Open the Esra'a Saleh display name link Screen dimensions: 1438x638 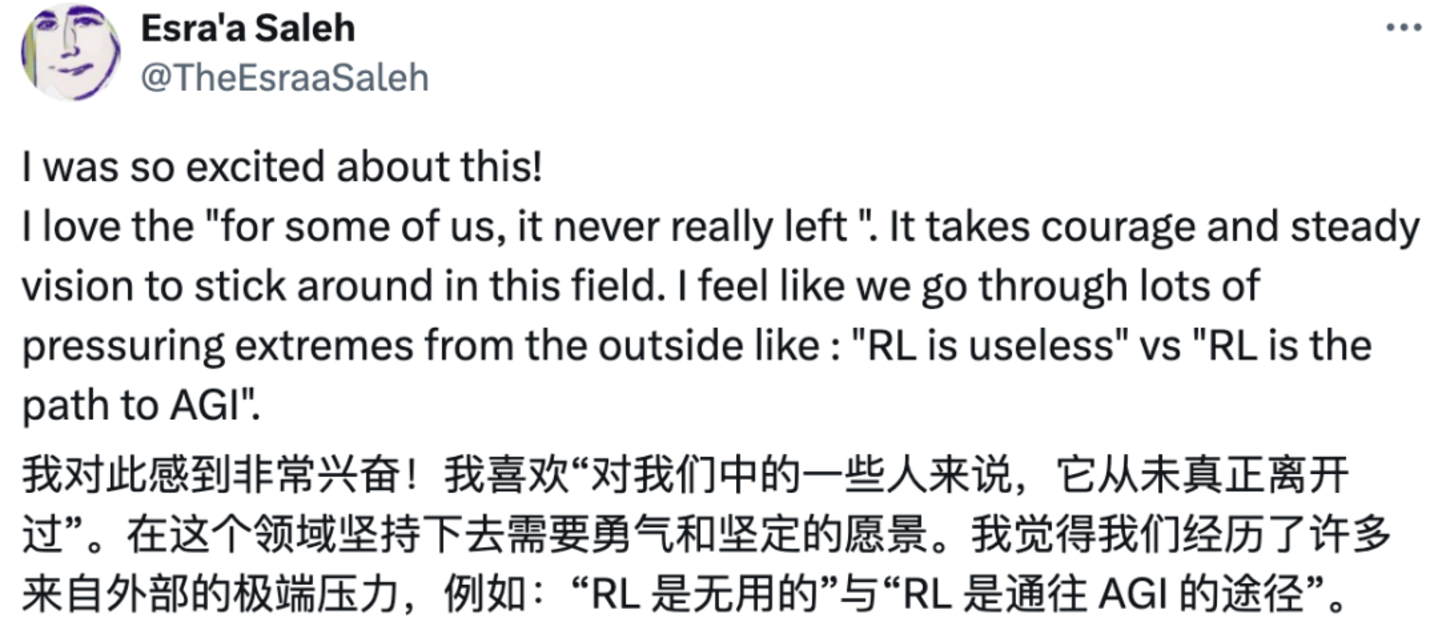248,28
